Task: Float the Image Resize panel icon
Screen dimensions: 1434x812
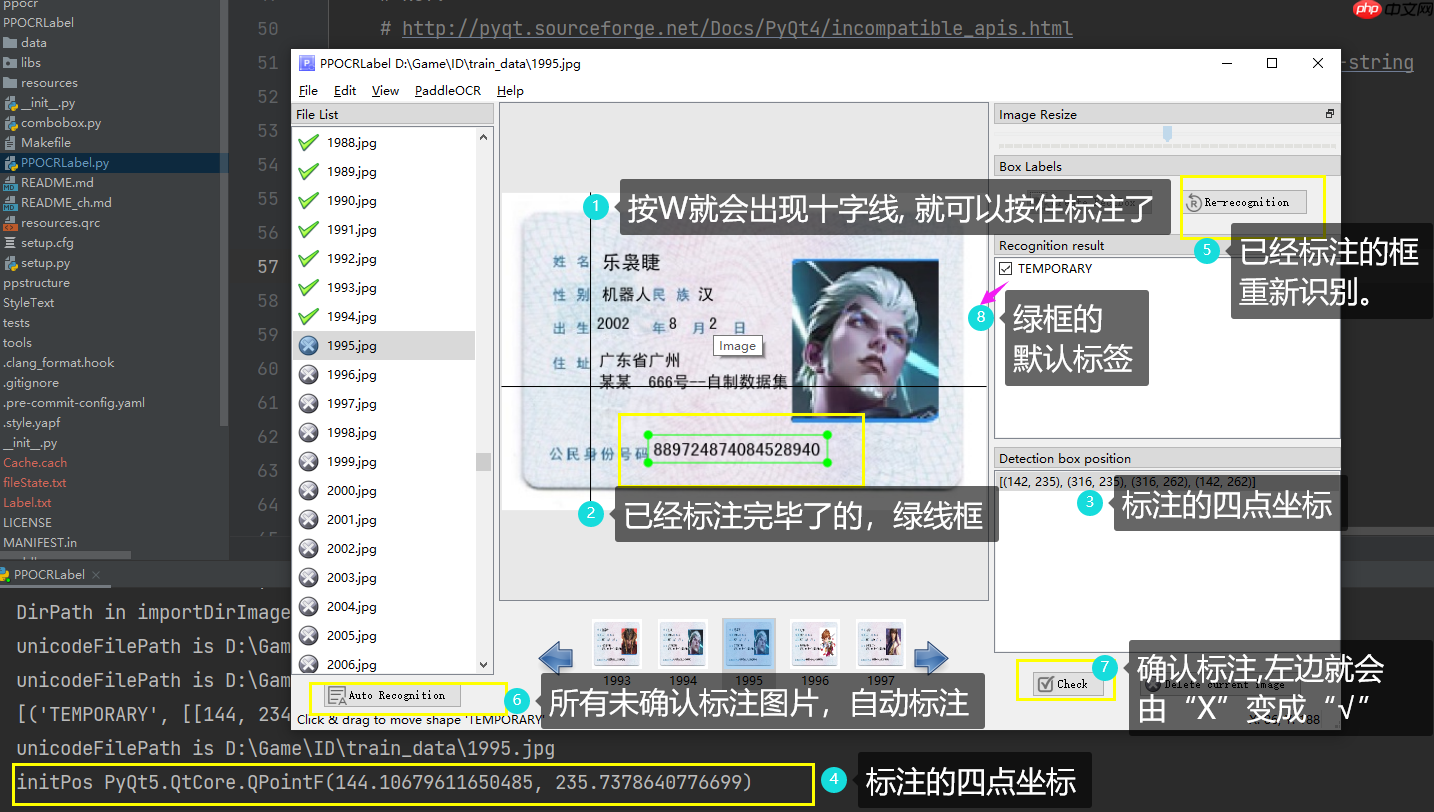Action: click(1330, 114)
